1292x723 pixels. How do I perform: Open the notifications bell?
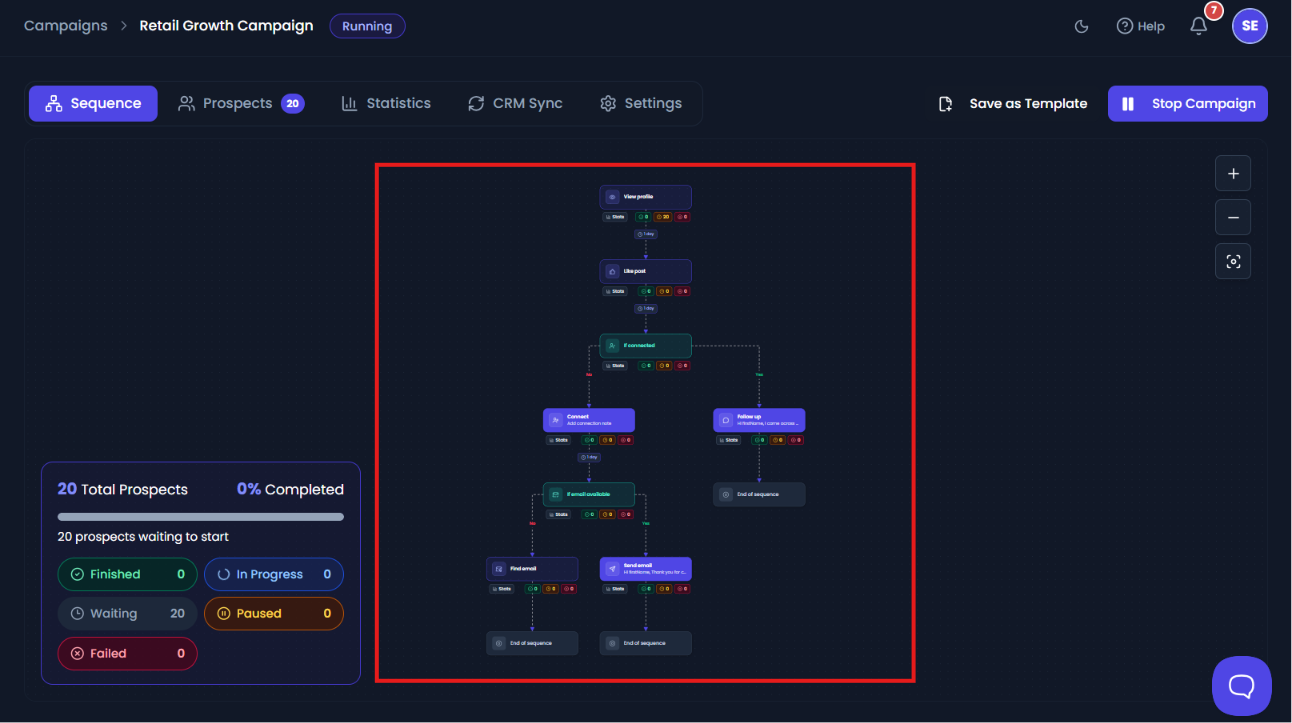pos(1198,26)
